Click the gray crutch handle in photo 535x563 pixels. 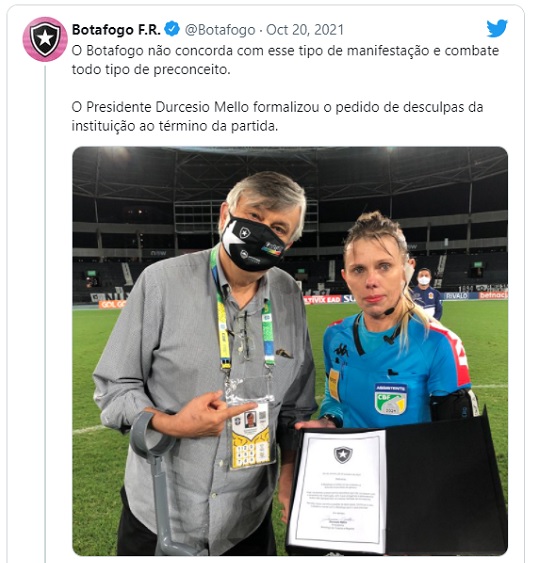click(x=153, y=436)
